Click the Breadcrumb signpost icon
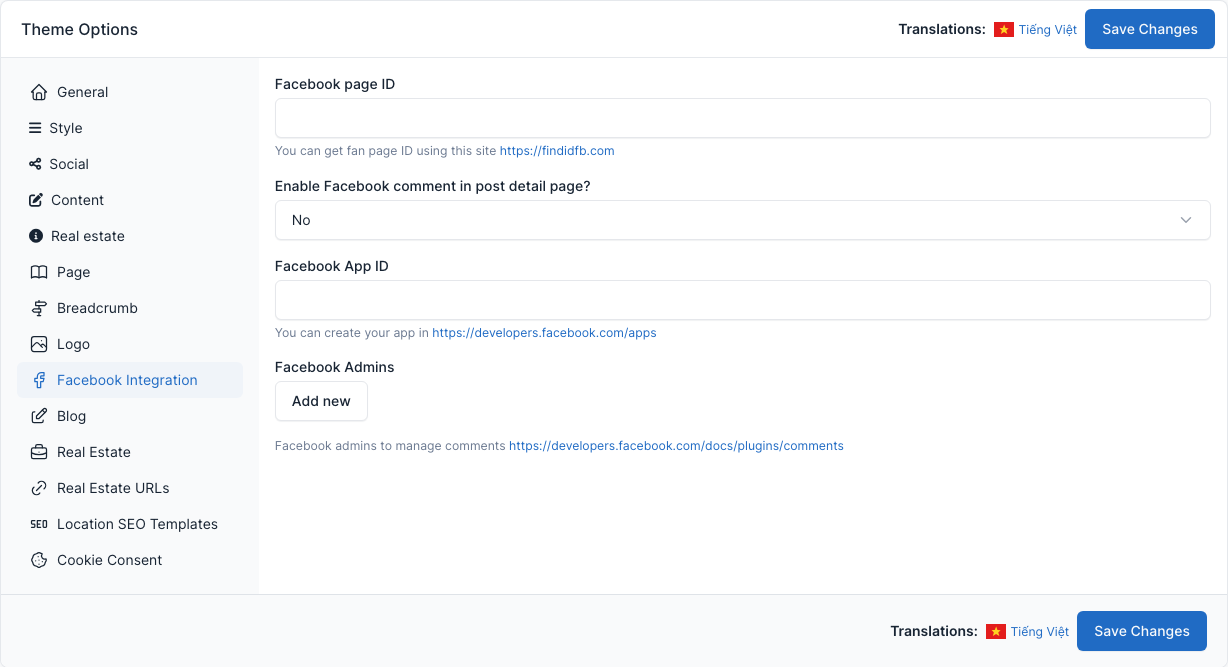 coord(39,308)
